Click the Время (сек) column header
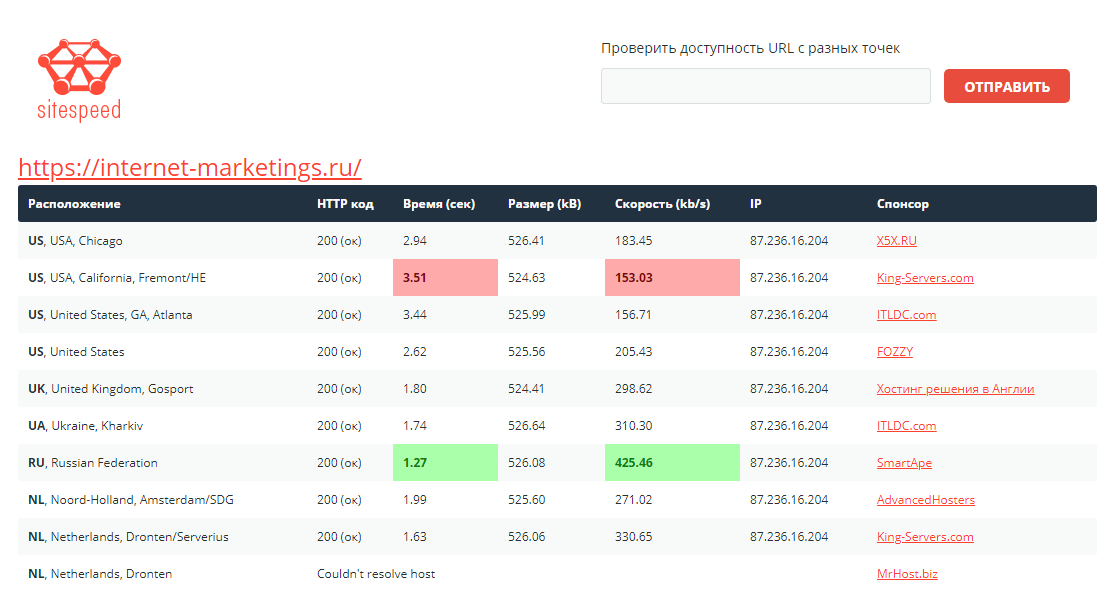This screenshot has width=1107, height=592. click(x=438, y=204)
